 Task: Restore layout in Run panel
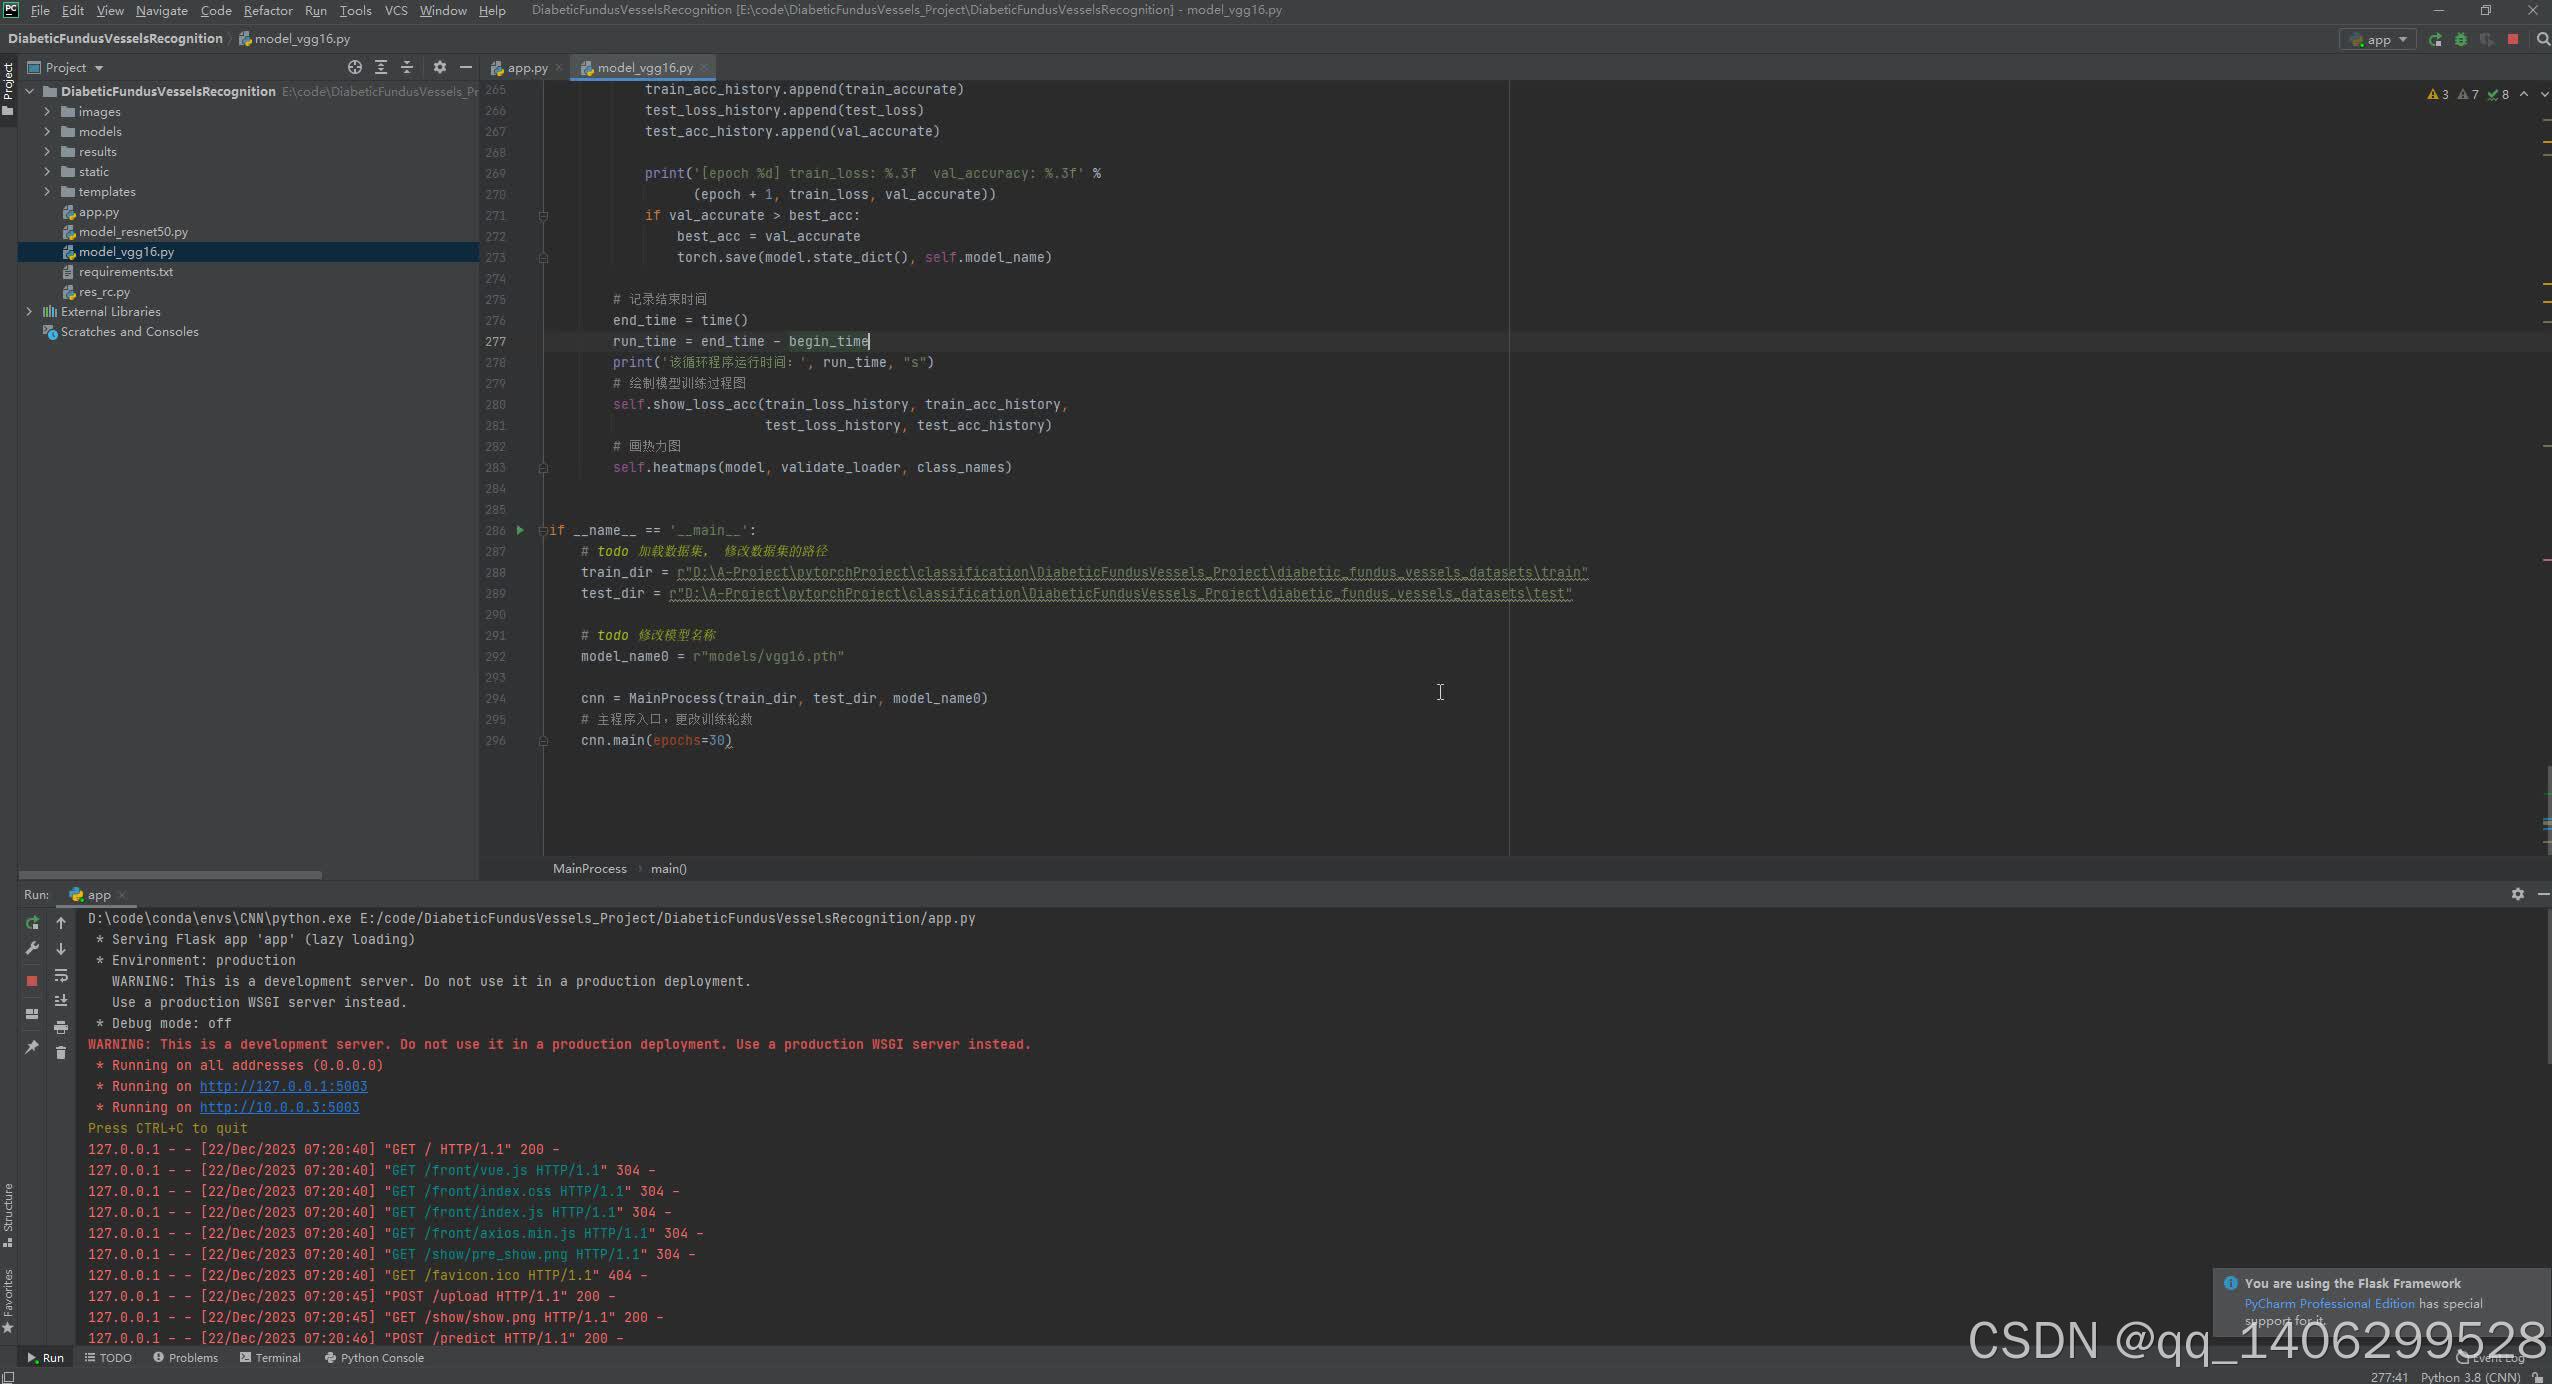click(x=32, y=1014)
